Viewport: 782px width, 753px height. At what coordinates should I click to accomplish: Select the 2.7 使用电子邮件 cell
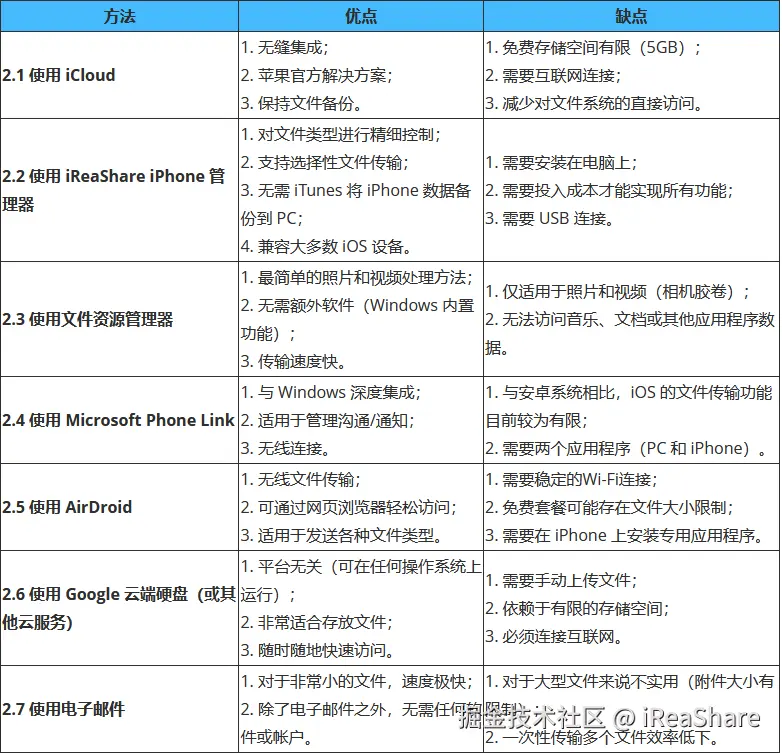[x=119, y=709]
